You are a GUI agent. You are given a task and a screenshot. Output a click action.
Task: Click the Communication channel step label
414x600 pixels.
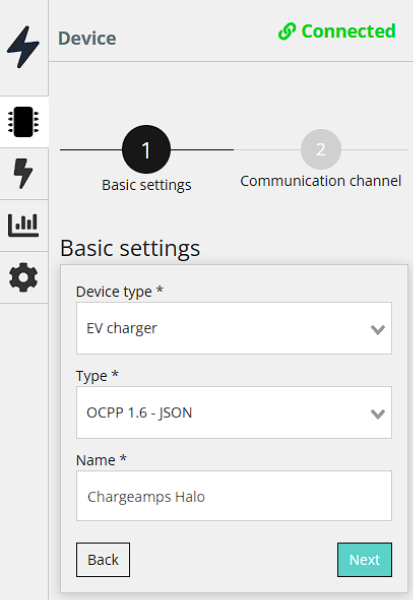tap(321, 181)
